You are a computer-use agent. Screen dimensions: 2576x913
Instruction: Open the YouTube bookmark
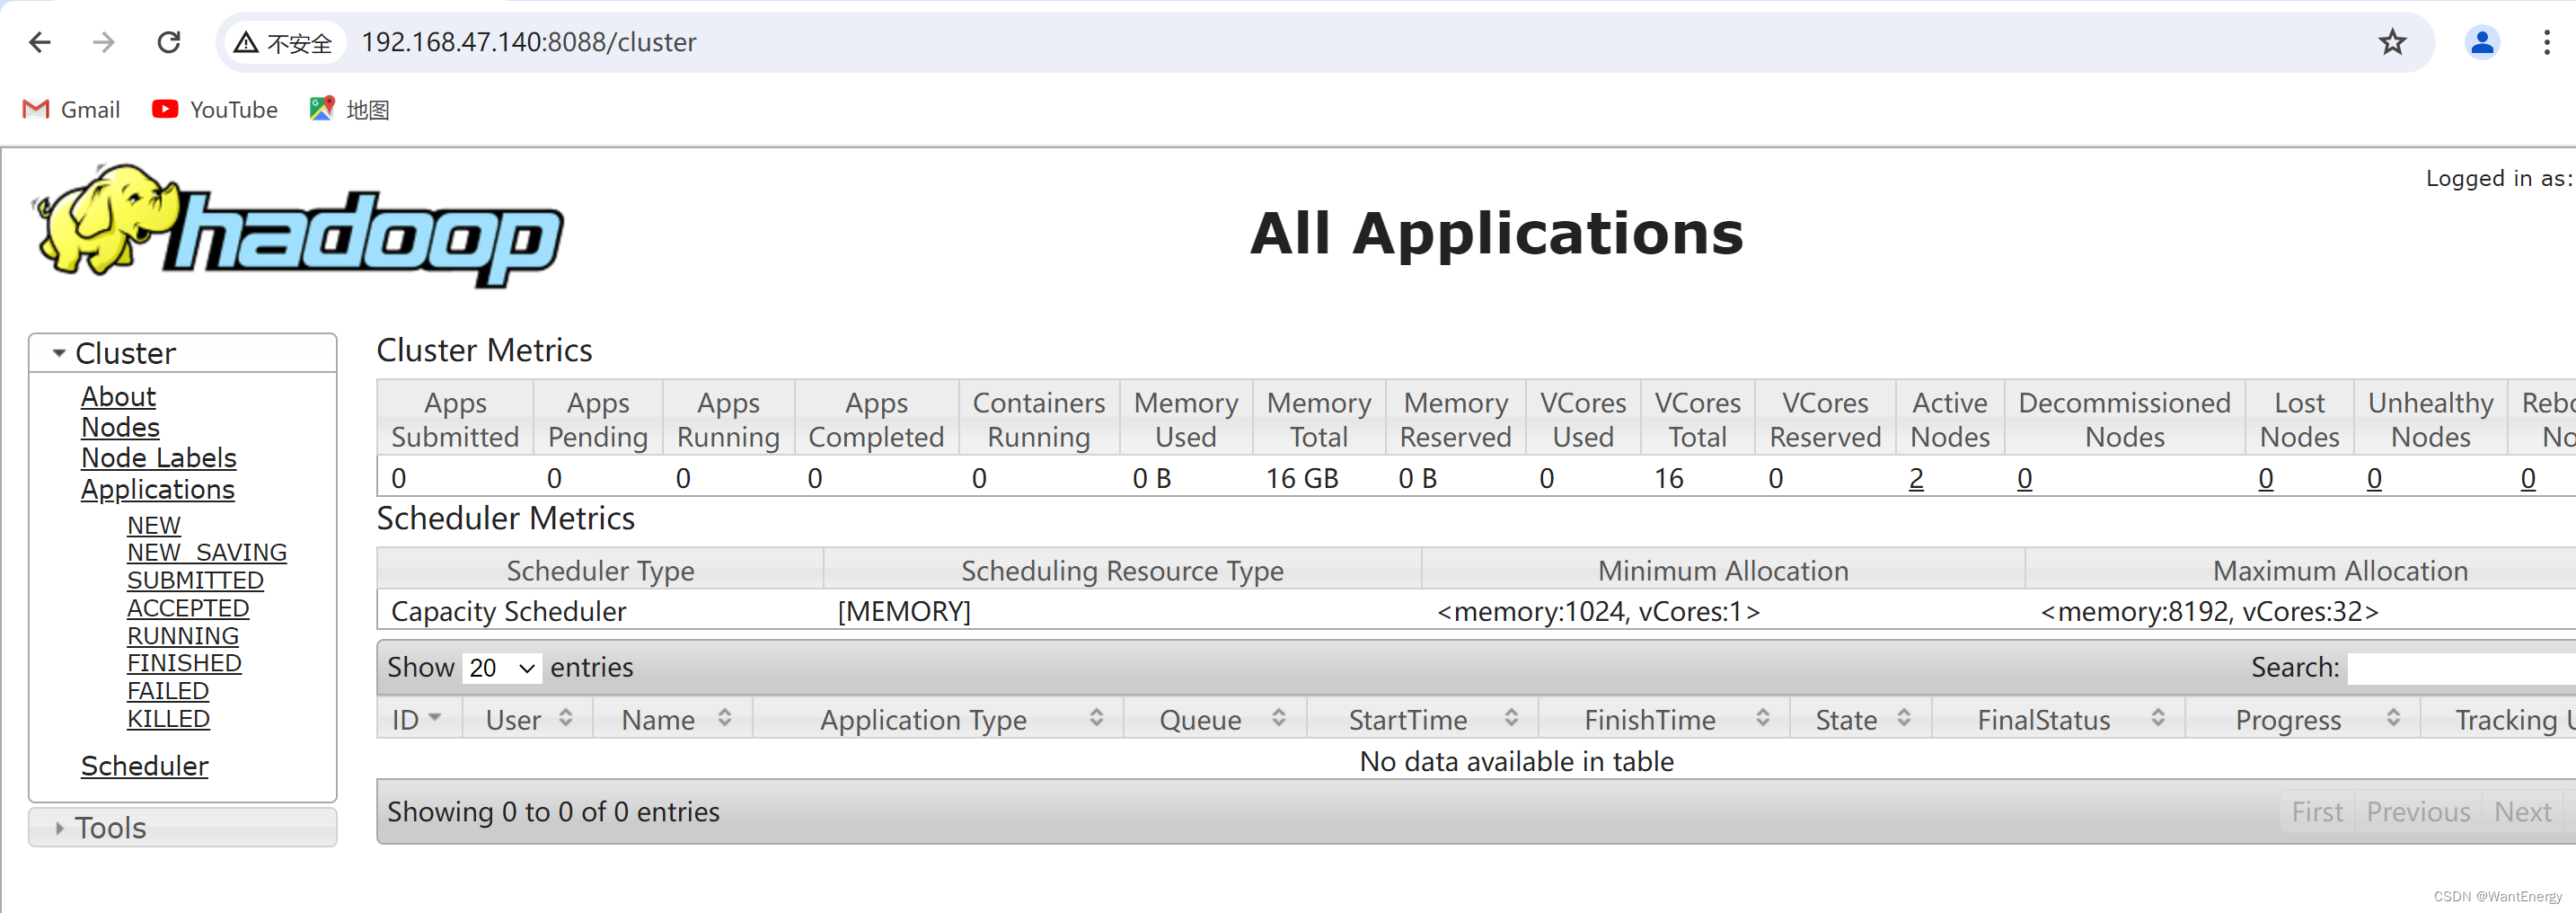click(x=215, y=110)
